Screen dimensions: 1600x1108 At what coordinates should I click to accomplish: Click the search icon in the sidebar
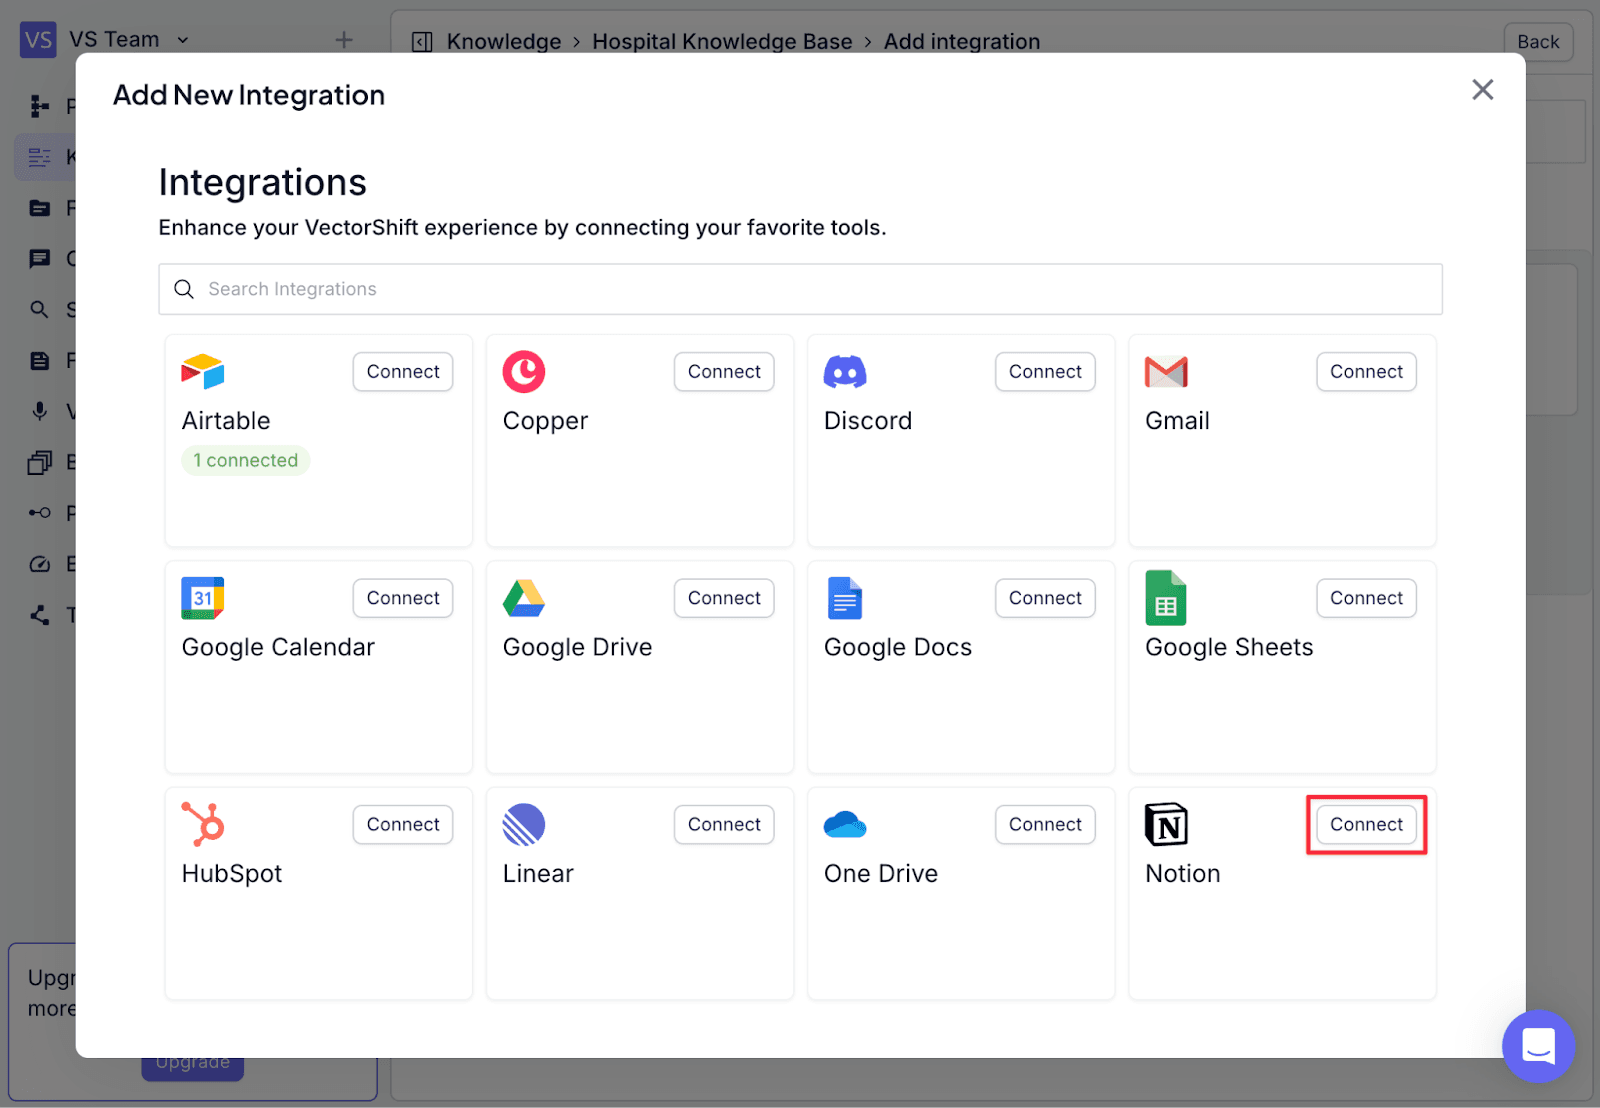40,310
